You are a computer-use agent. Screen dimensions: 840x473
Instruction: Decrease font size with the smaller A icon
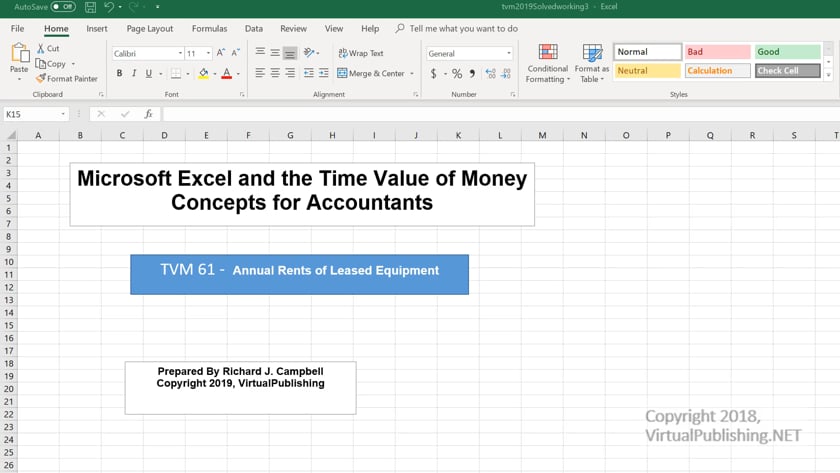point(235,53)
